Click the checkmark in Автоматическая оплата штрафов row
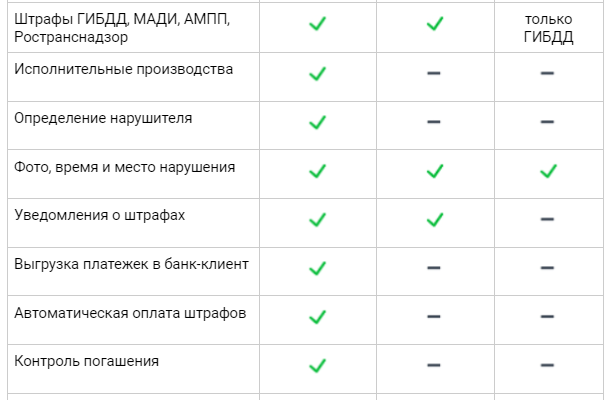The height and width of the screenshot is (400, 612). [318, 317]
